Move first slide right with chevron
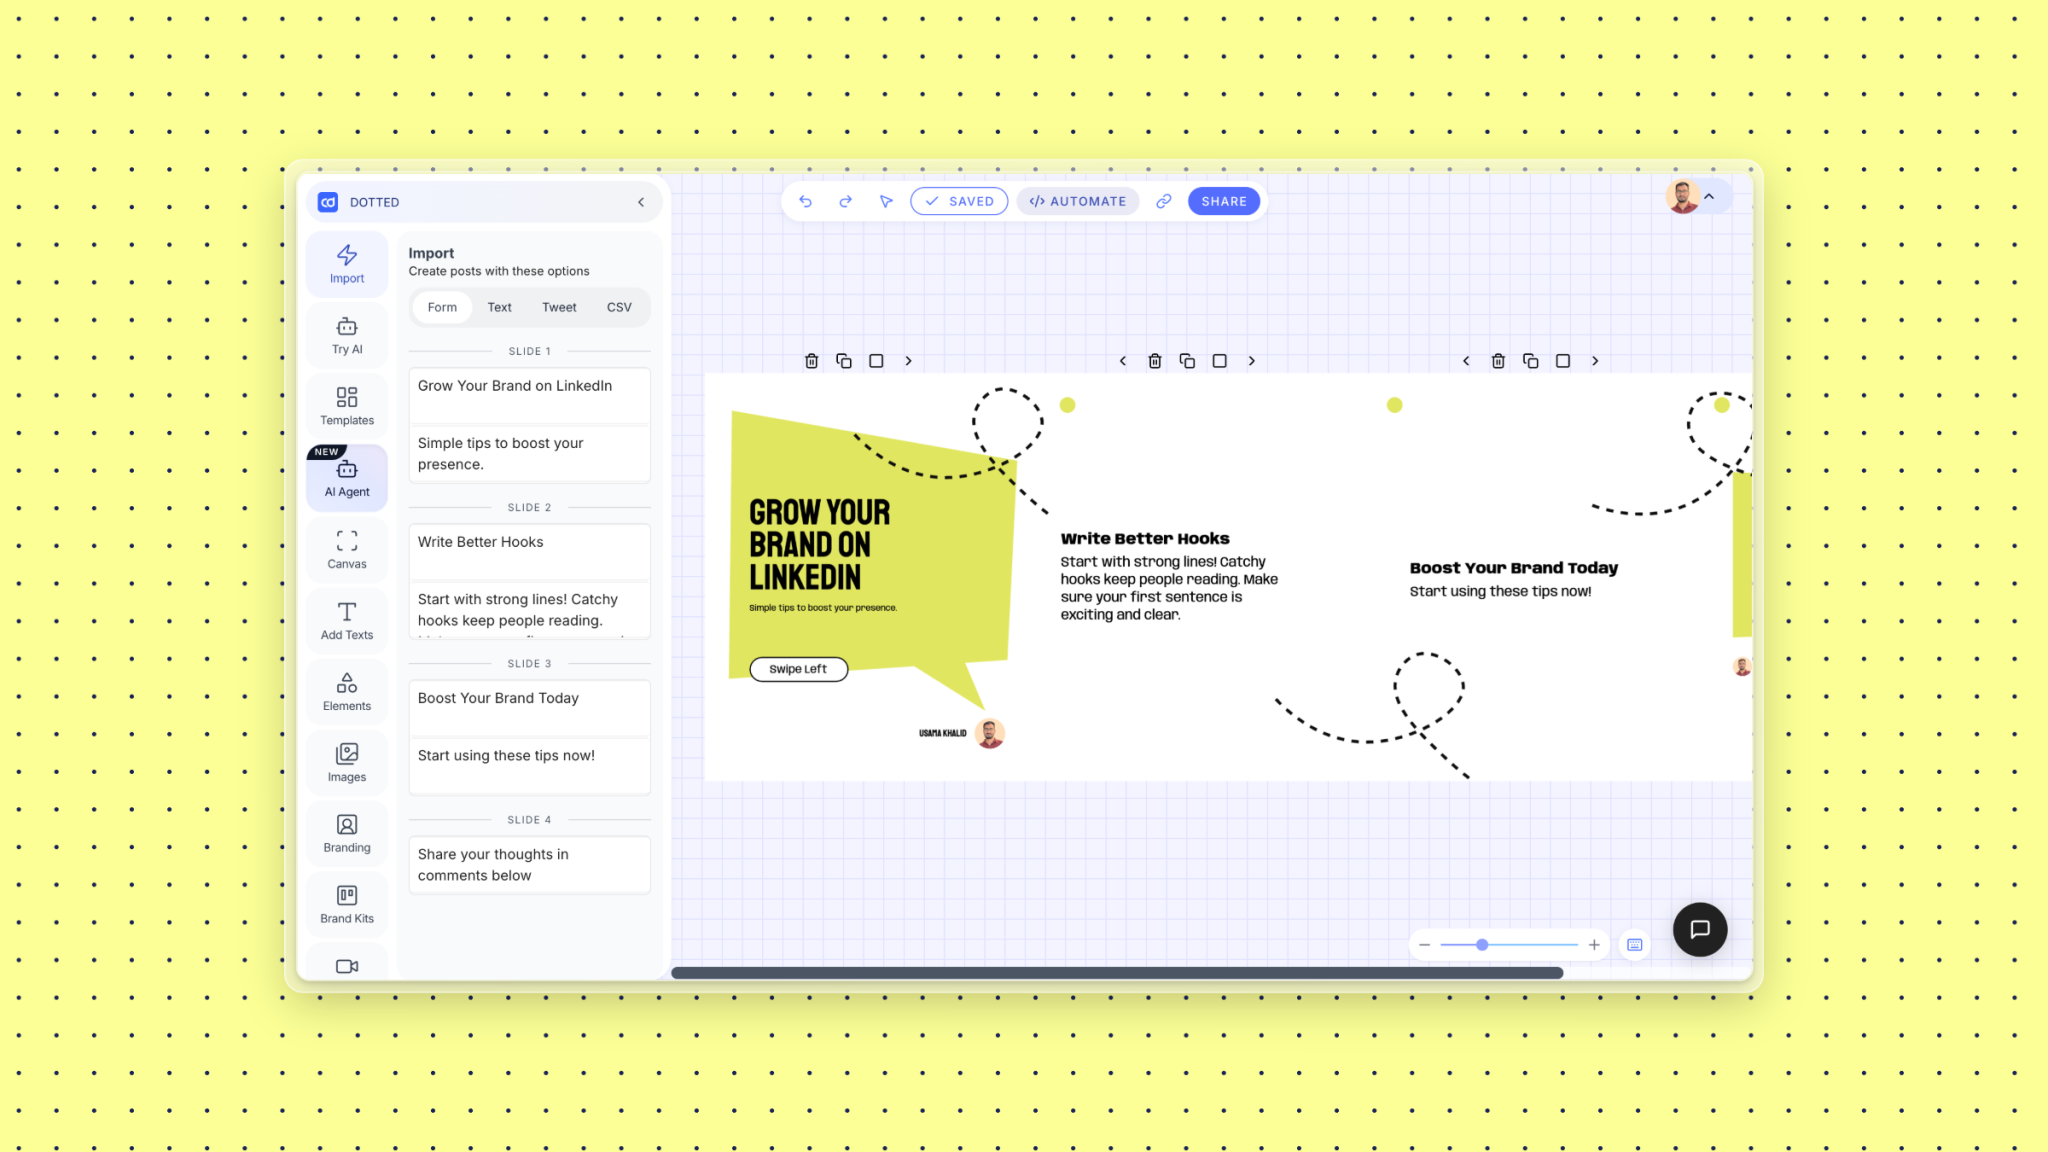 [x=908, y=361]
